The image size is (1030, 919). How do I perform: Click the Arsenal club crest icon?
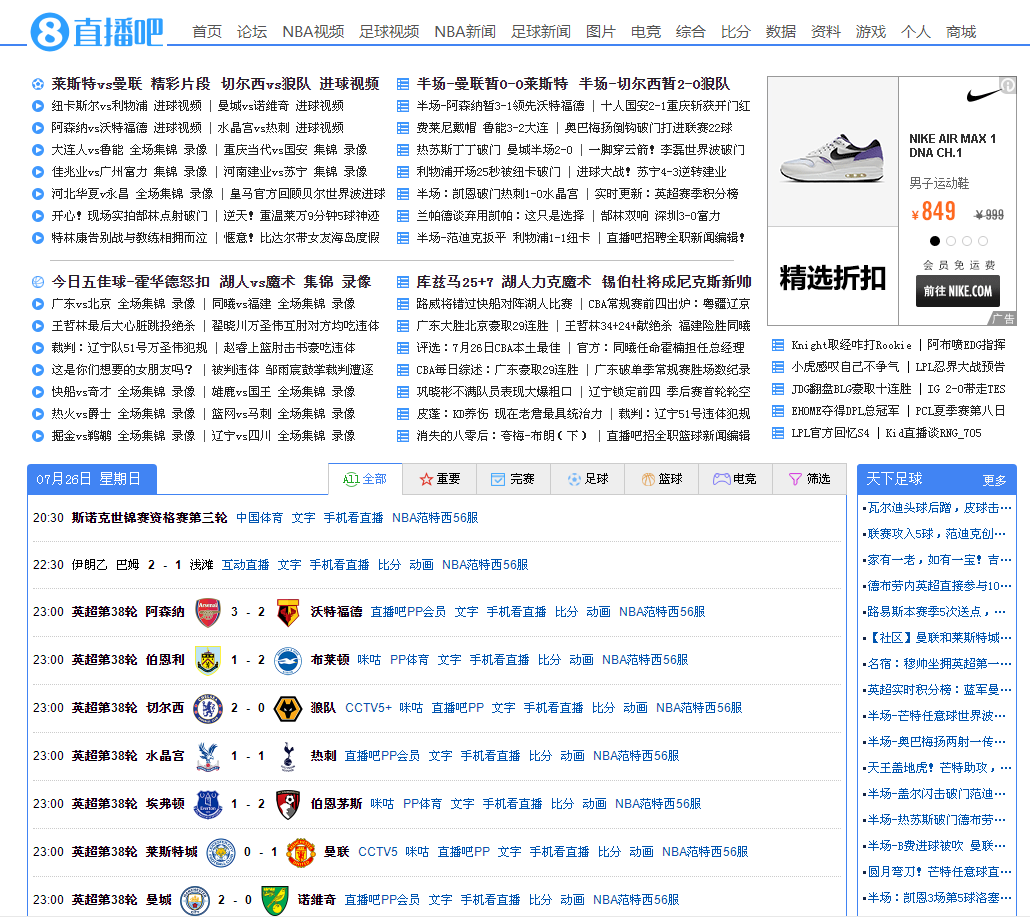click(x=208, y=612)
